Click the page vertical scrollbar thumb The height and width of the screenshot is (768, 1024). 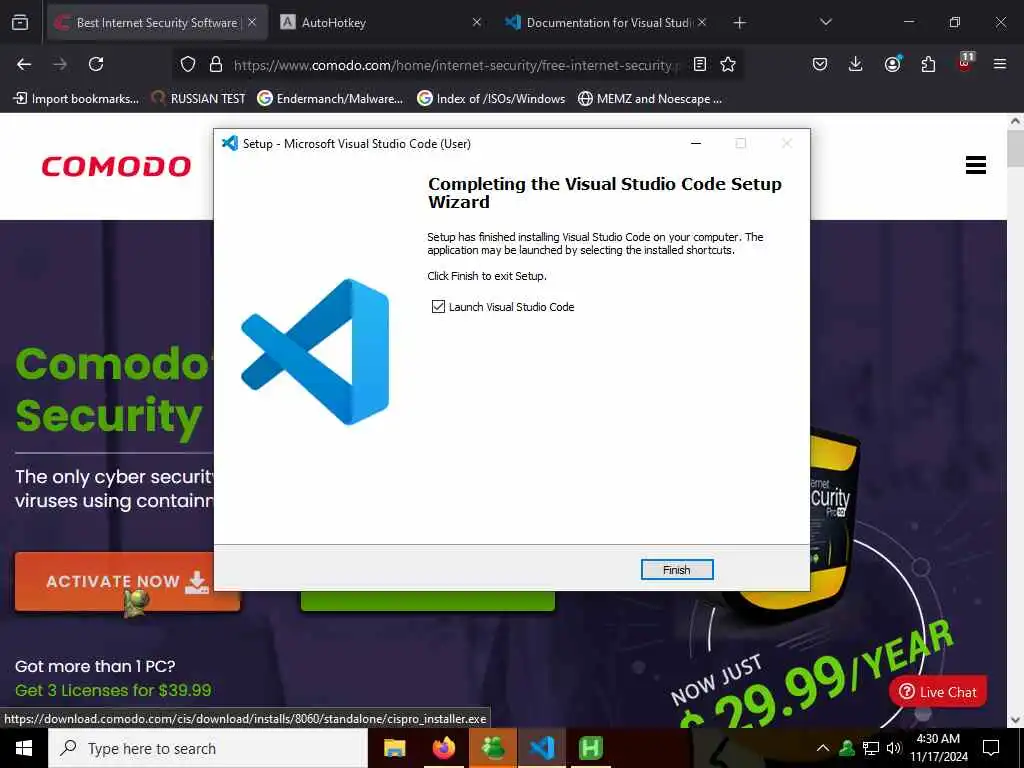click(x=1016, y=148)
